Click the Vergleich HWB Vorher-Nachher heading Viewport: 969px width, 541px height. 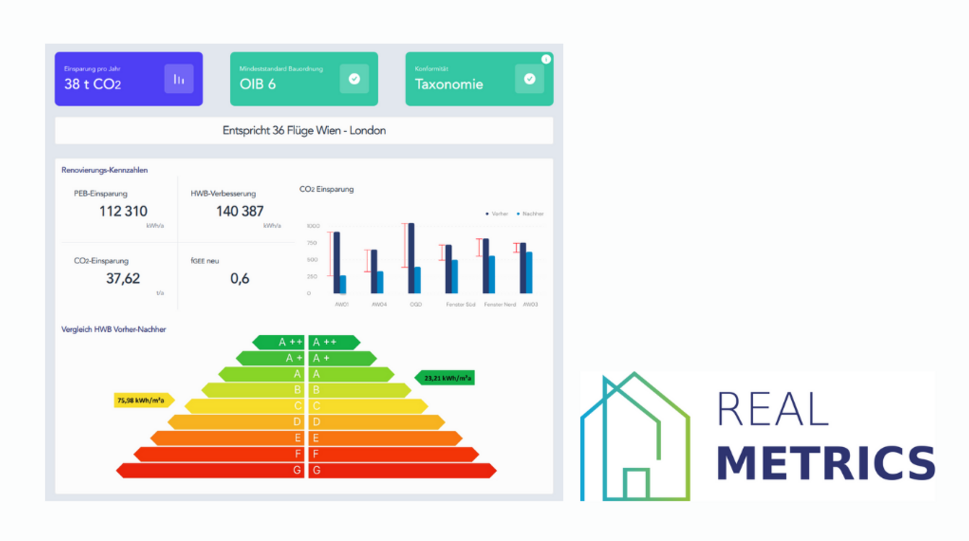[114, 330]
